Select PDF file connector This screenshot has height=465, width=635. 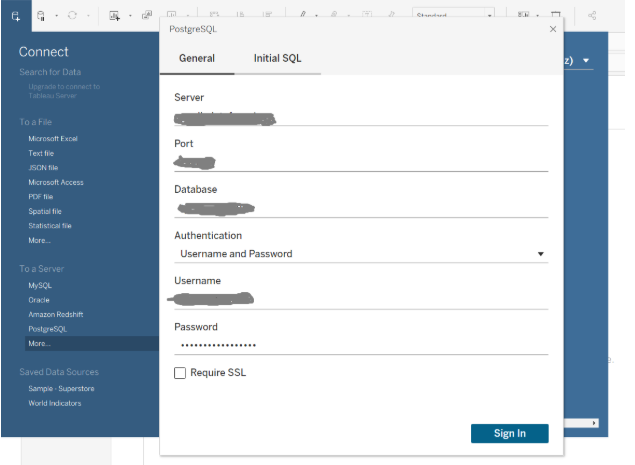(40, 197)
